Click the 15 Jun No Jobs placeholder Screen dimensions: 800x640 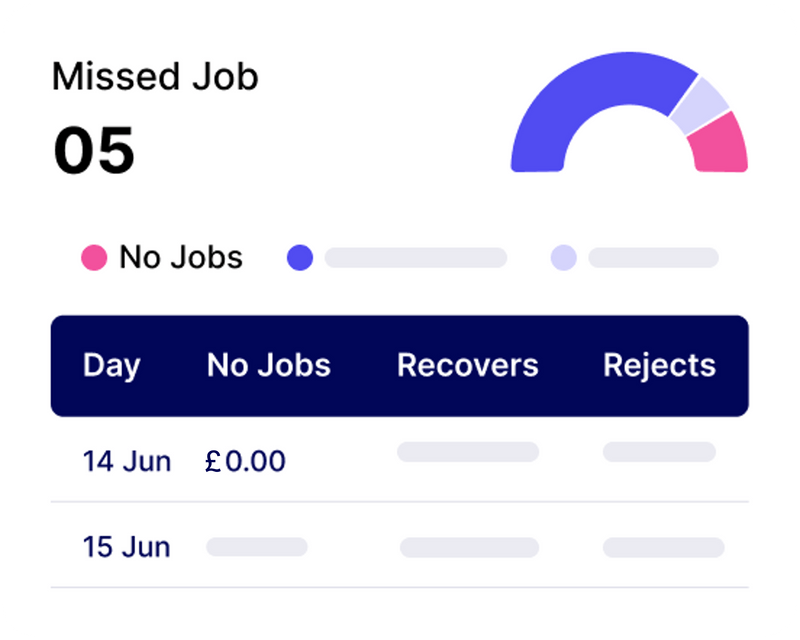pyautogui.click(x=257, y=547)
